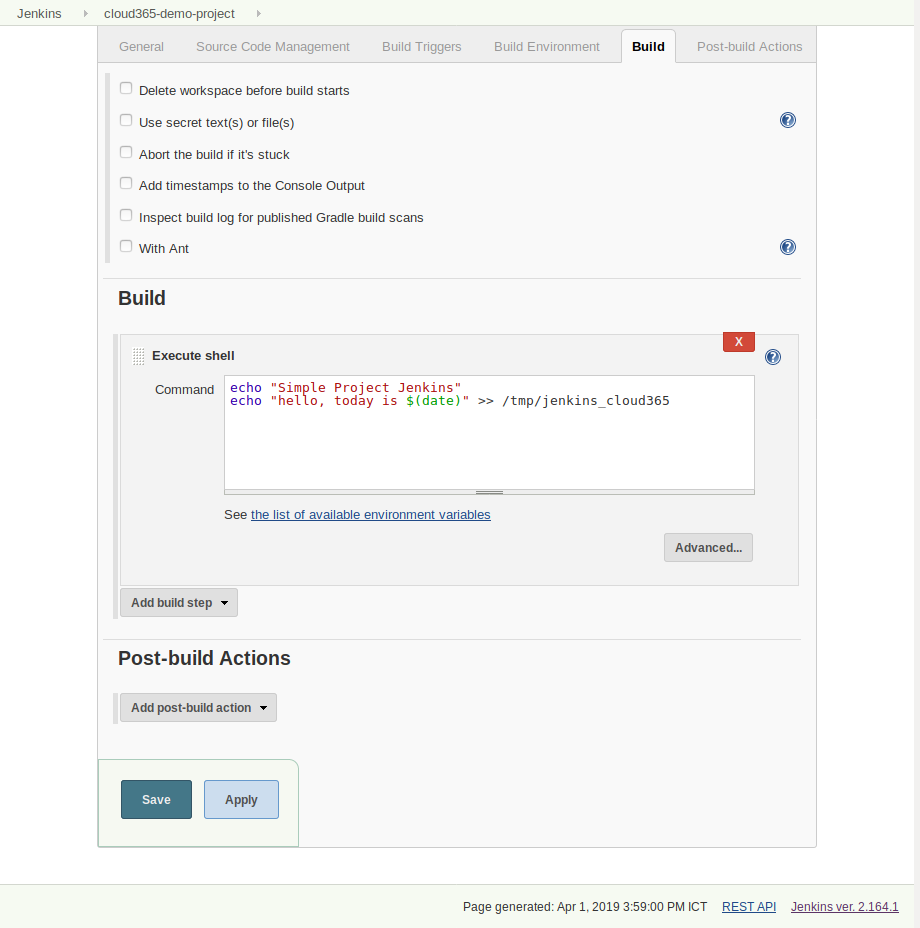Click help icon for secret text option

pos(787,120)
